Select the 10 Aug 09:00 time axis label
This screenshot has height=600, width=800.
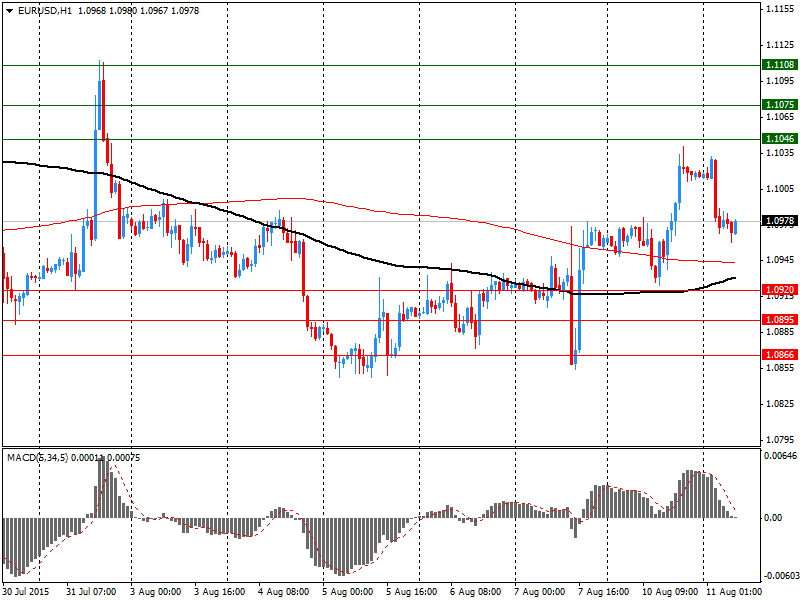pyautogui.click(x=670, y=592)
